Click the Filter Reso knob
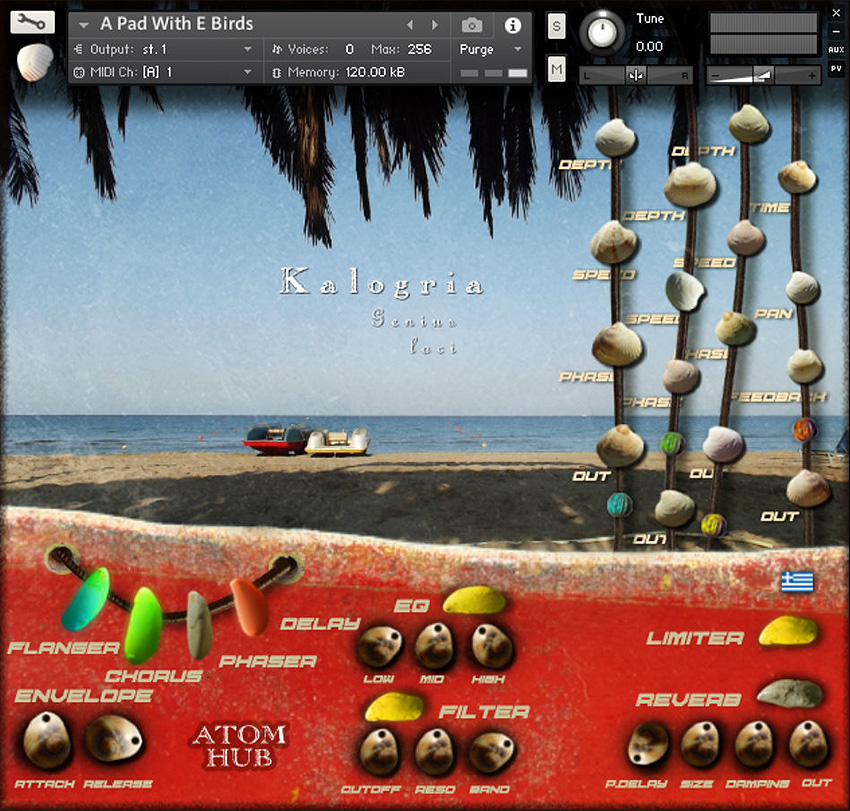Image resolution: width=850 pixels, height=811 pixels. coord(434,751)
